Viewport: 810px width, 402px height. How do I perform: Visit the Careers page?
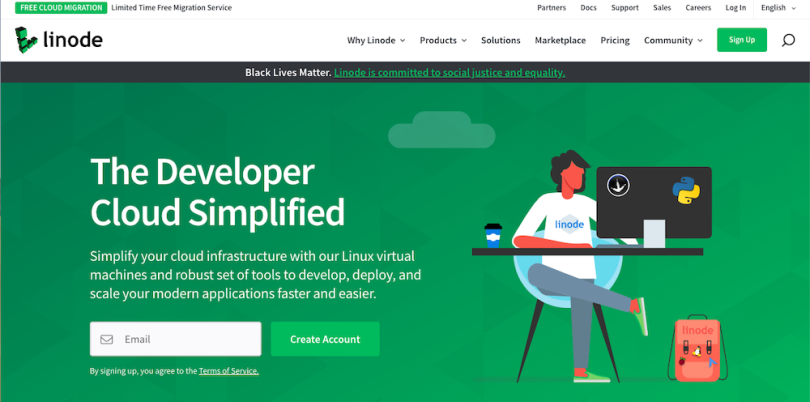click(698, 8)
